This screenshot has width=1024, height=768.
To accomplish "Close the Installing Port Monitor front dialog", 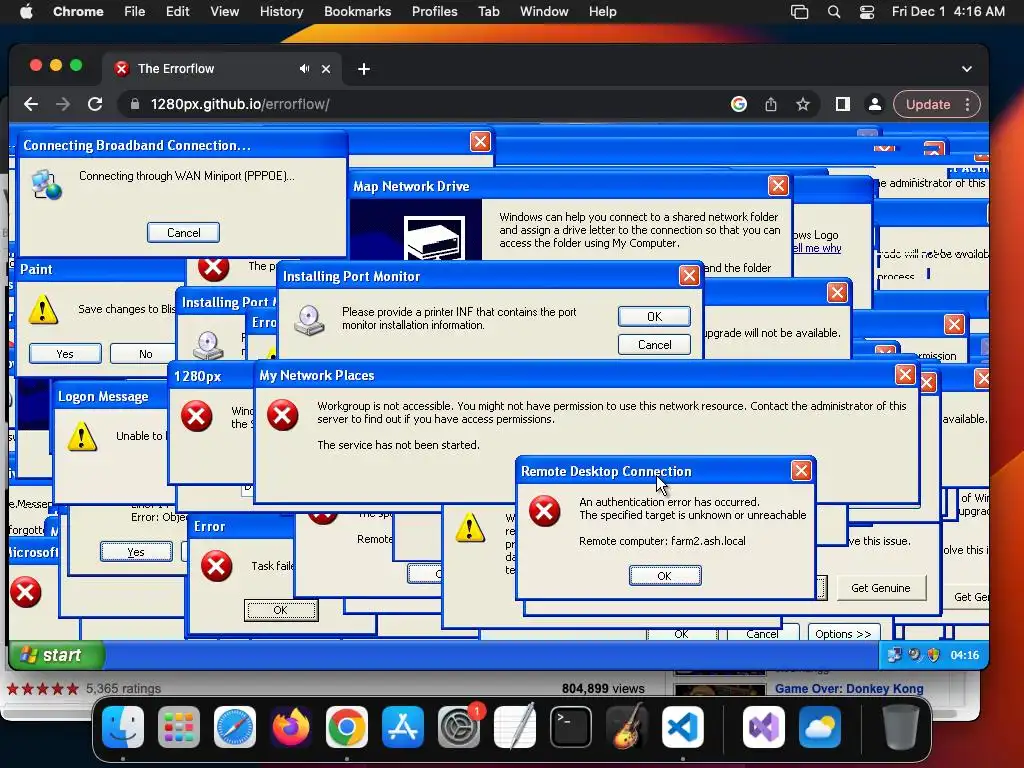I will point(689,276).
